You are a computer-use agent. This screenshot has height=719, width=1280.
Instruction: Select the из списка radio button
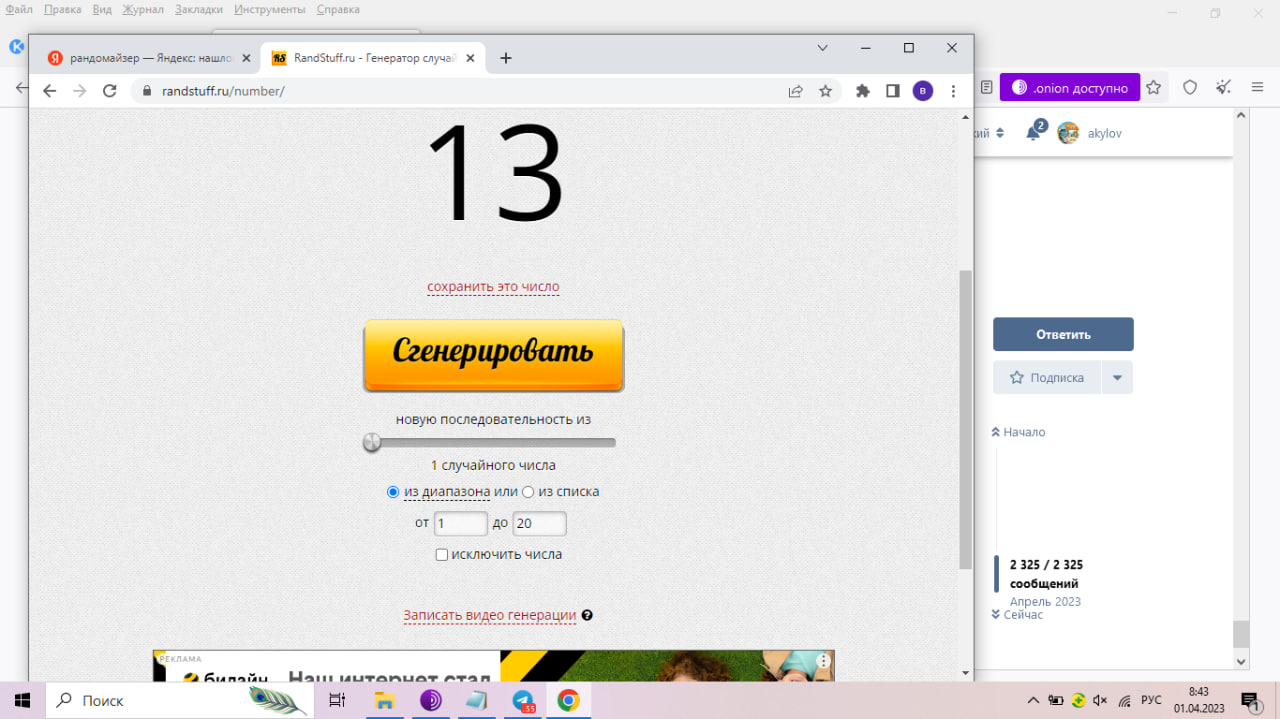528,492
